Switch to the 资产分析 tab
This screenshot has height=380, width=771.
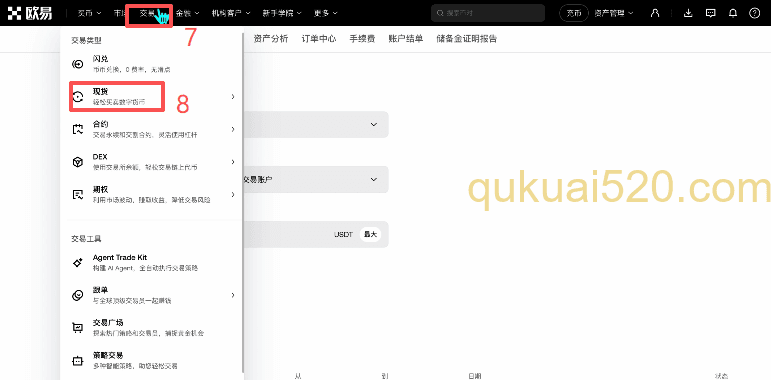(271, 39)
